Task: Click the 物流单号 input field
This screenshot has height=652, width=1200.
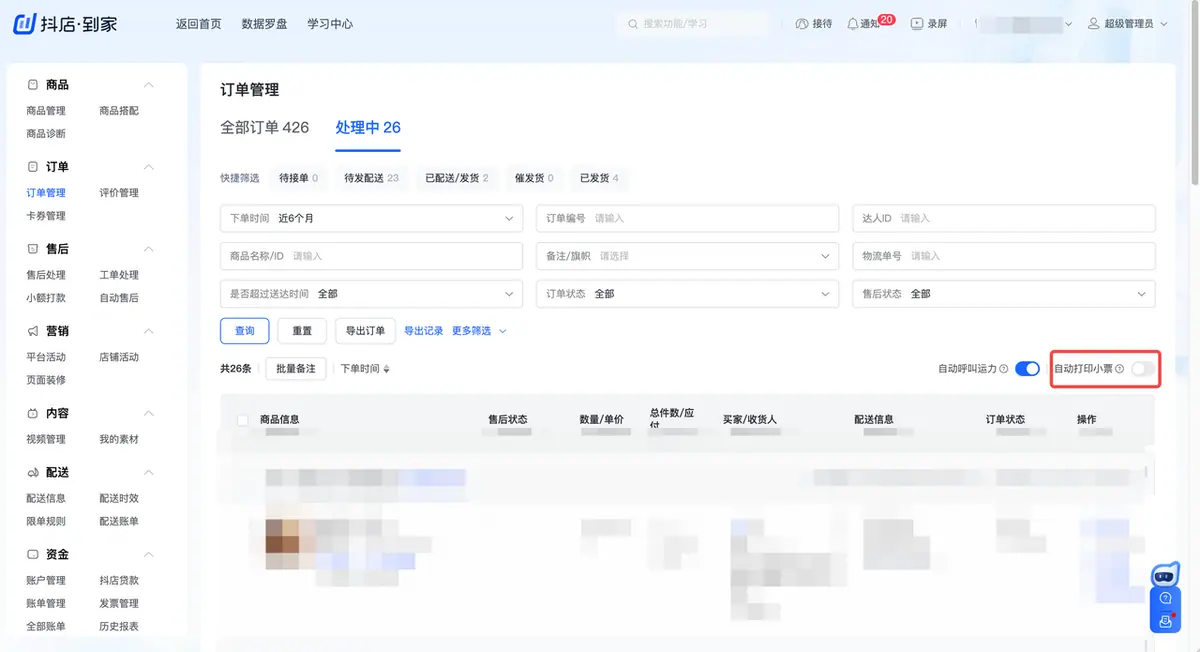Action: point(1004,256)
